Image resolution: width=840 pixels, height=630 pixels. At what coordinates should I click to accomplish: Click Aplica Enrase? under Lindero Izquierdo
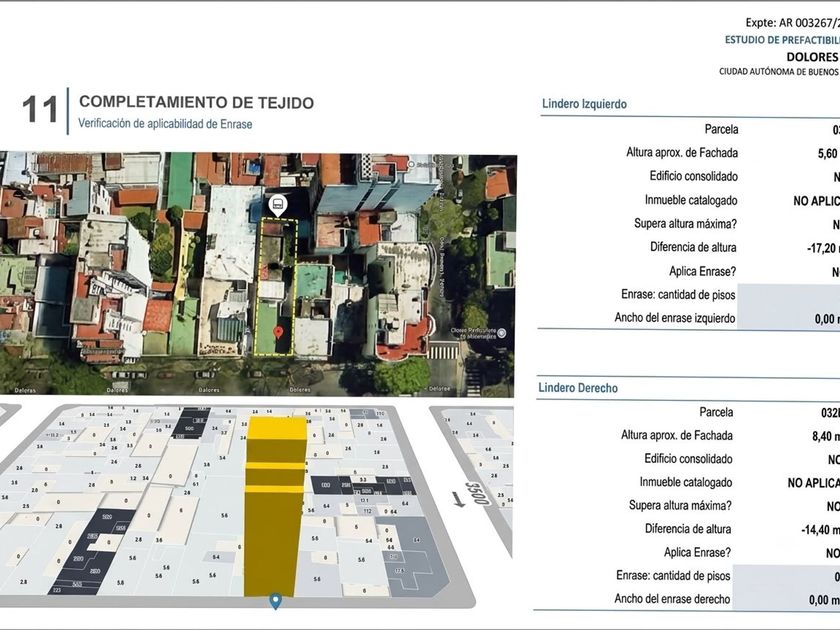tap(702, 271)
